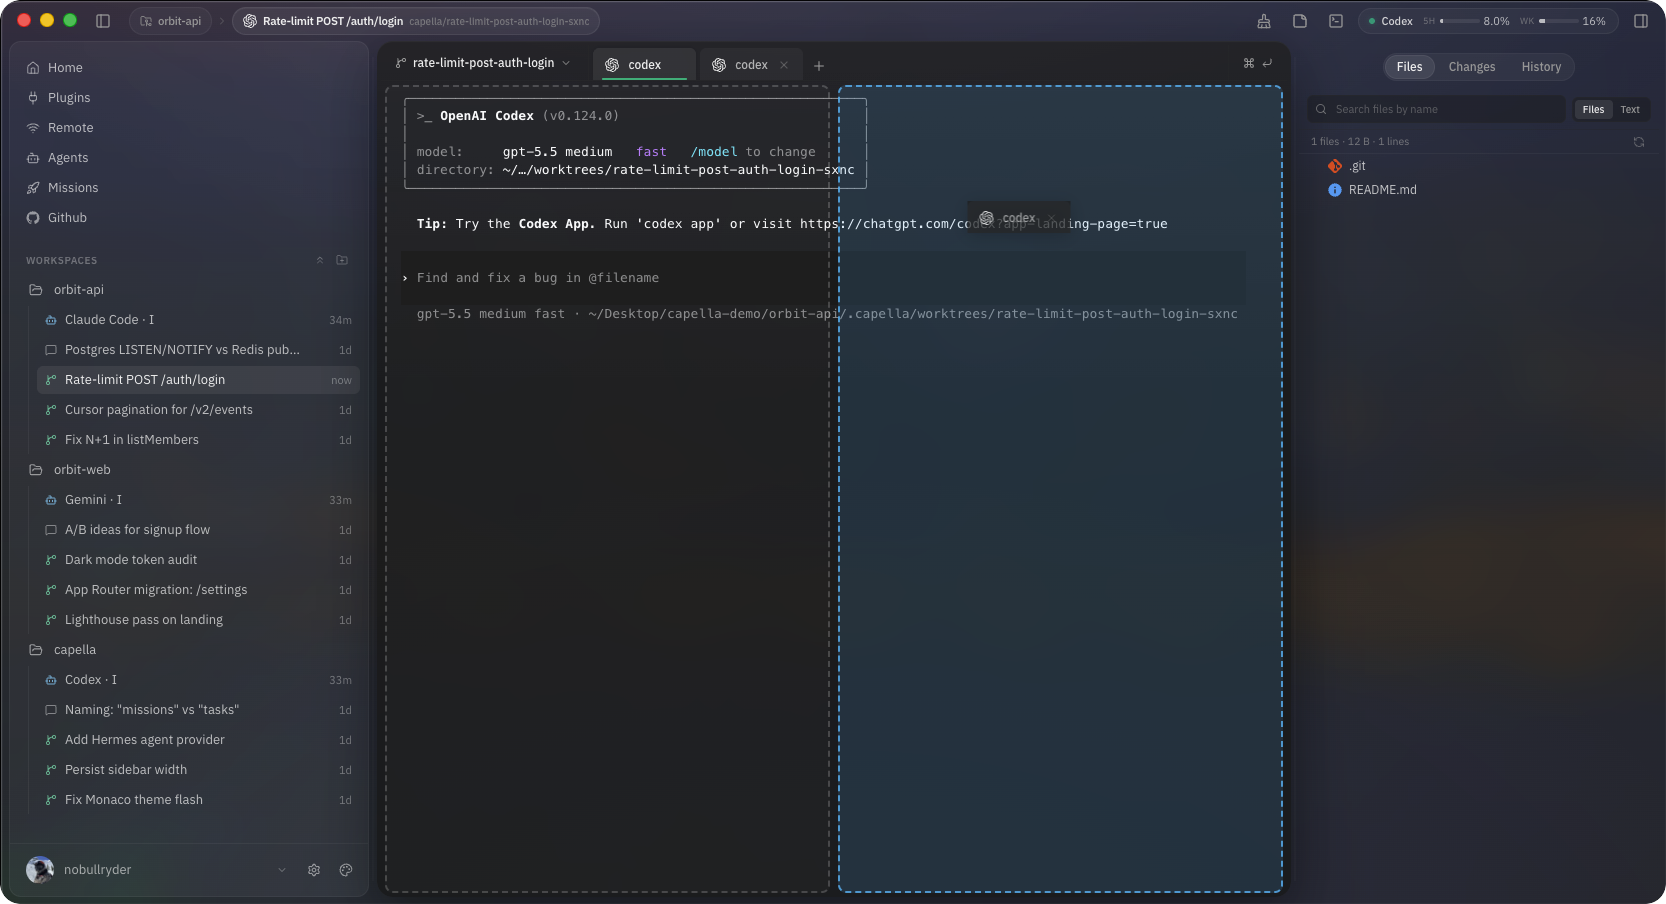The image size is (1666, 904).
Task: Add a new terminal tab with plus
Action: pos(819,66)
